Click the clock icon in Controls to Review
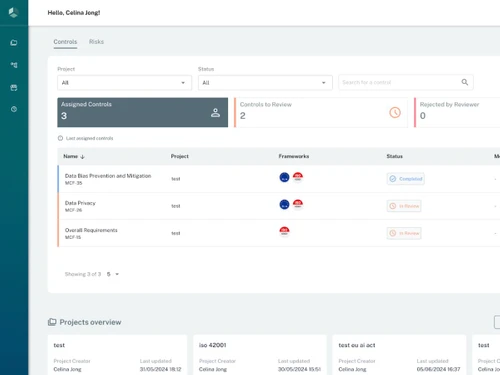Viewport: 500px width, 375px height. 395,112
